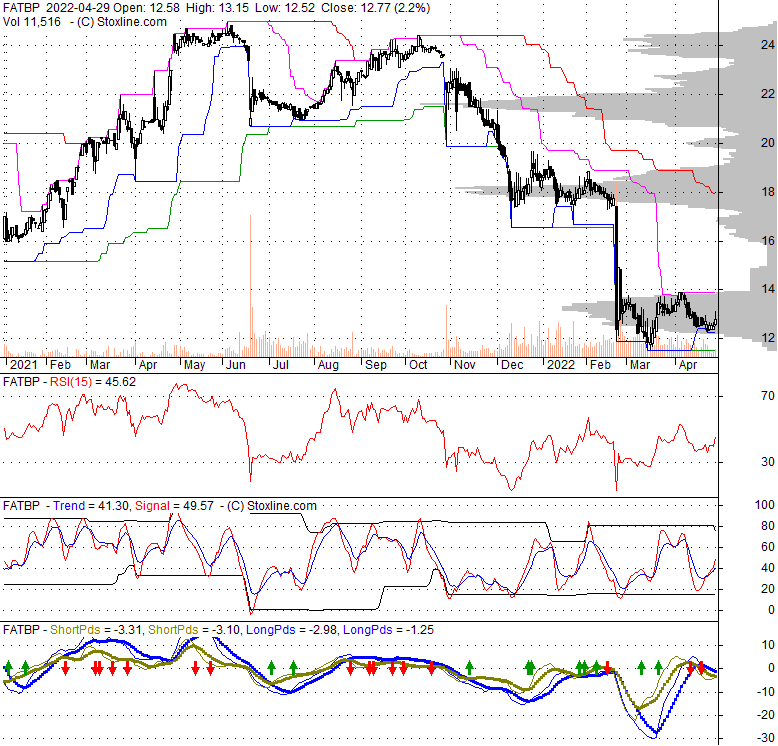778x746 pixels.
Task: Click the RSI value '45.62'
Action: pos(120,382)
